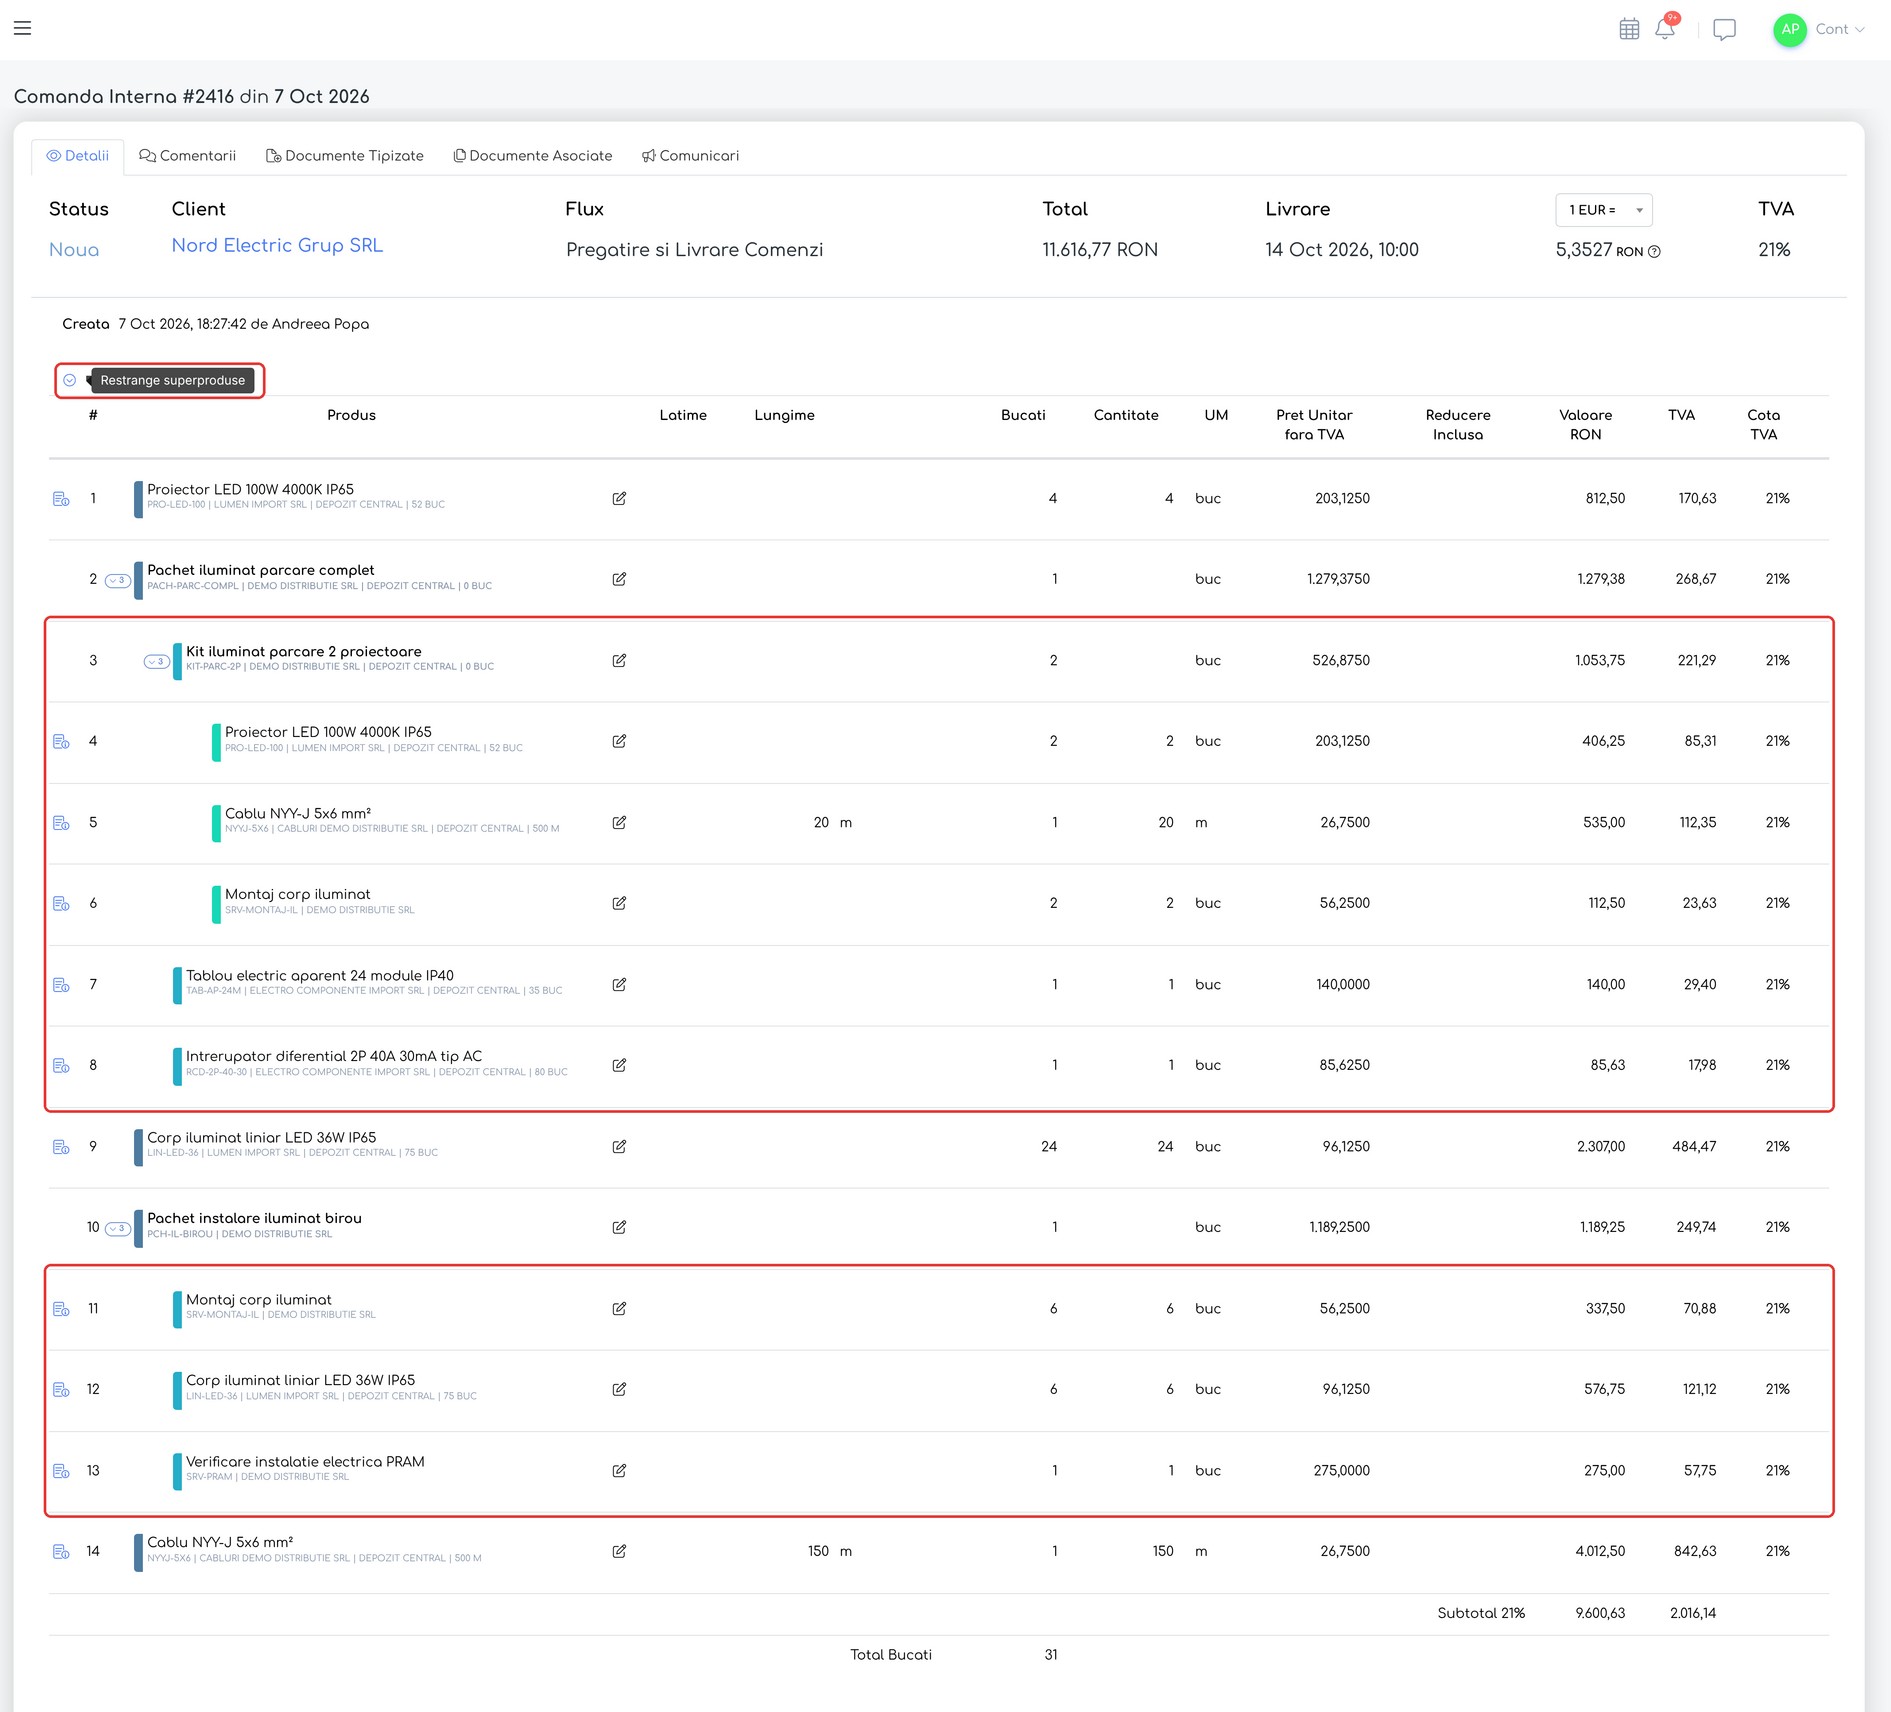Edit the Verificare instalatie electrica PRAM row
The image size is (1891, 1712).
619,1470
